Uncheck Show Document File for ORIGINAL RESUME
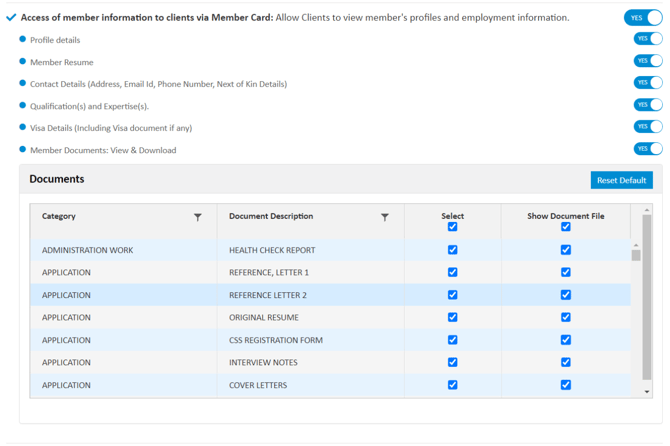This screenshot has height=446, width=670. point(566,317)
